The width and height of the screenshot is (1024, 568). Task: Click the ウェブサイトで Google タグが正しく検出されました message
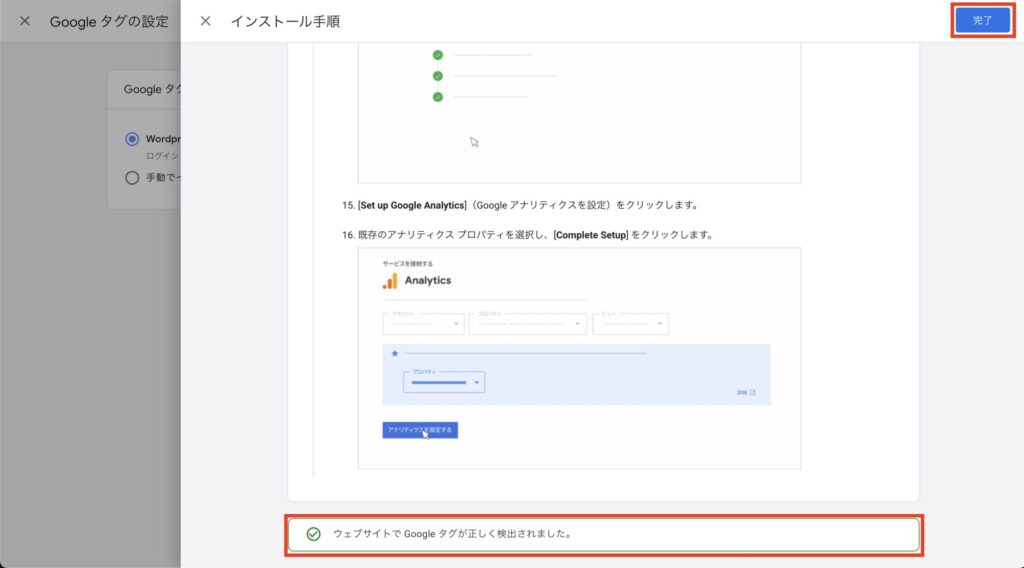point(453,534)
